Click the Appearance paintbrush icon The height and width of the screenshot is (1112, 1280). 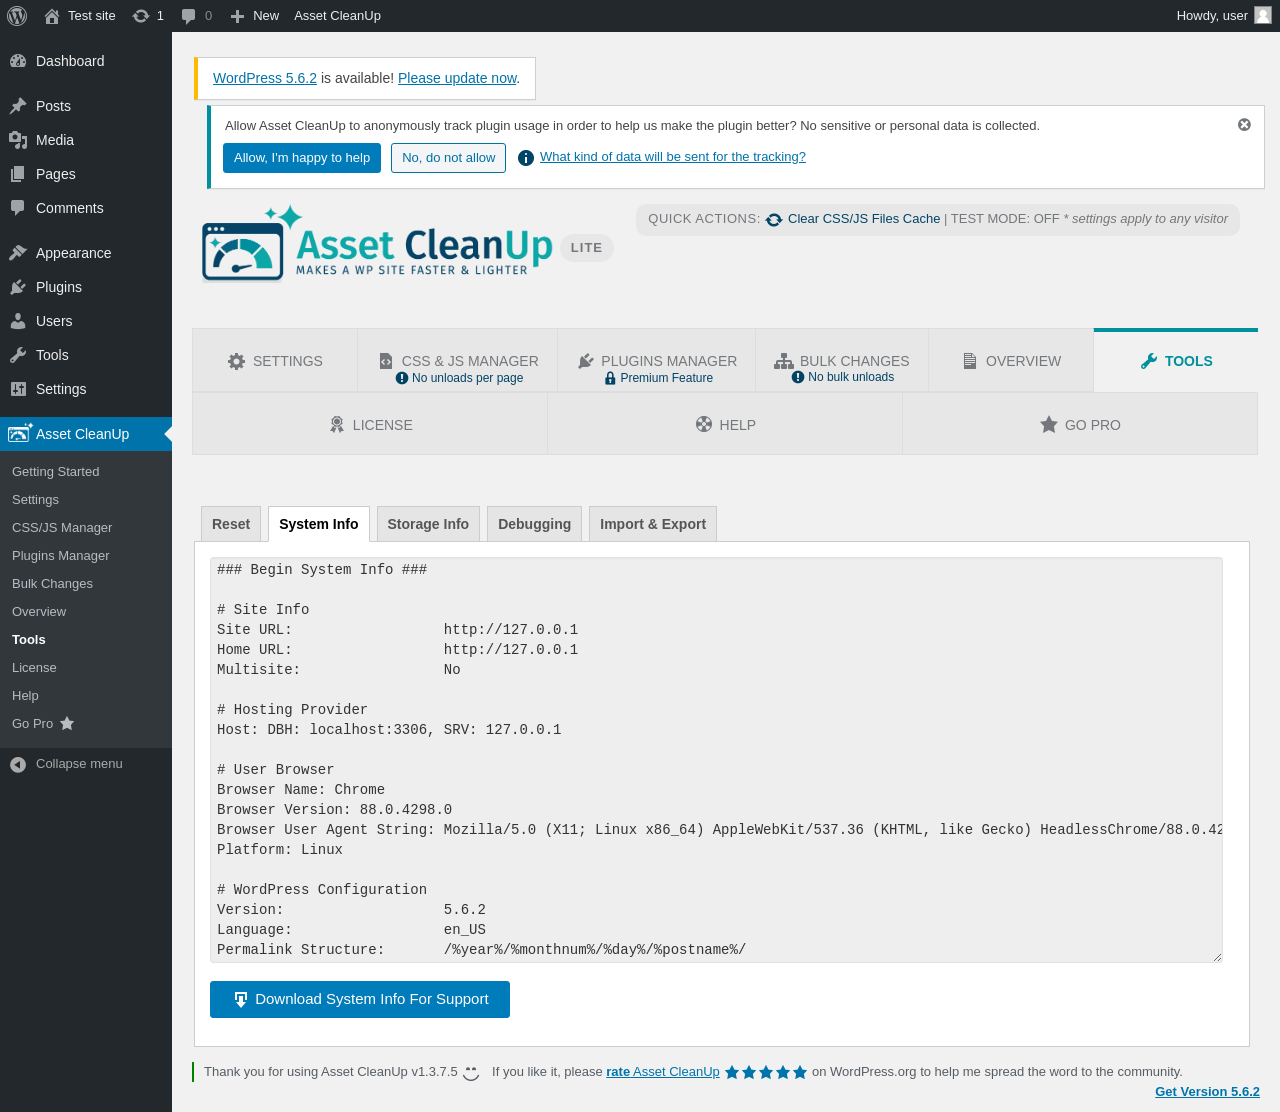click(18, 253)
